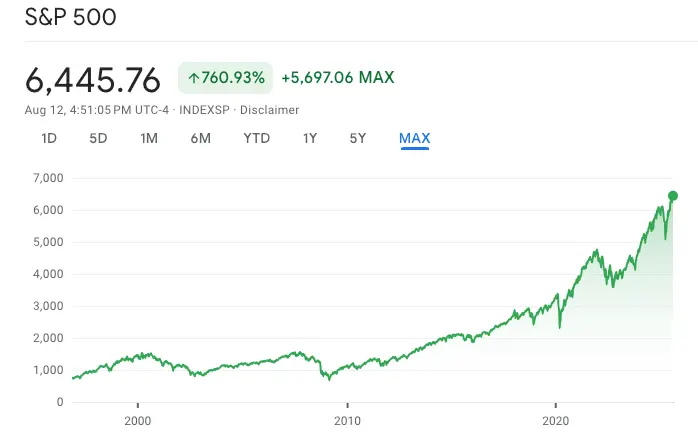Switch to the 5D range tab
The image size is (698, 437).
(98, 139)
